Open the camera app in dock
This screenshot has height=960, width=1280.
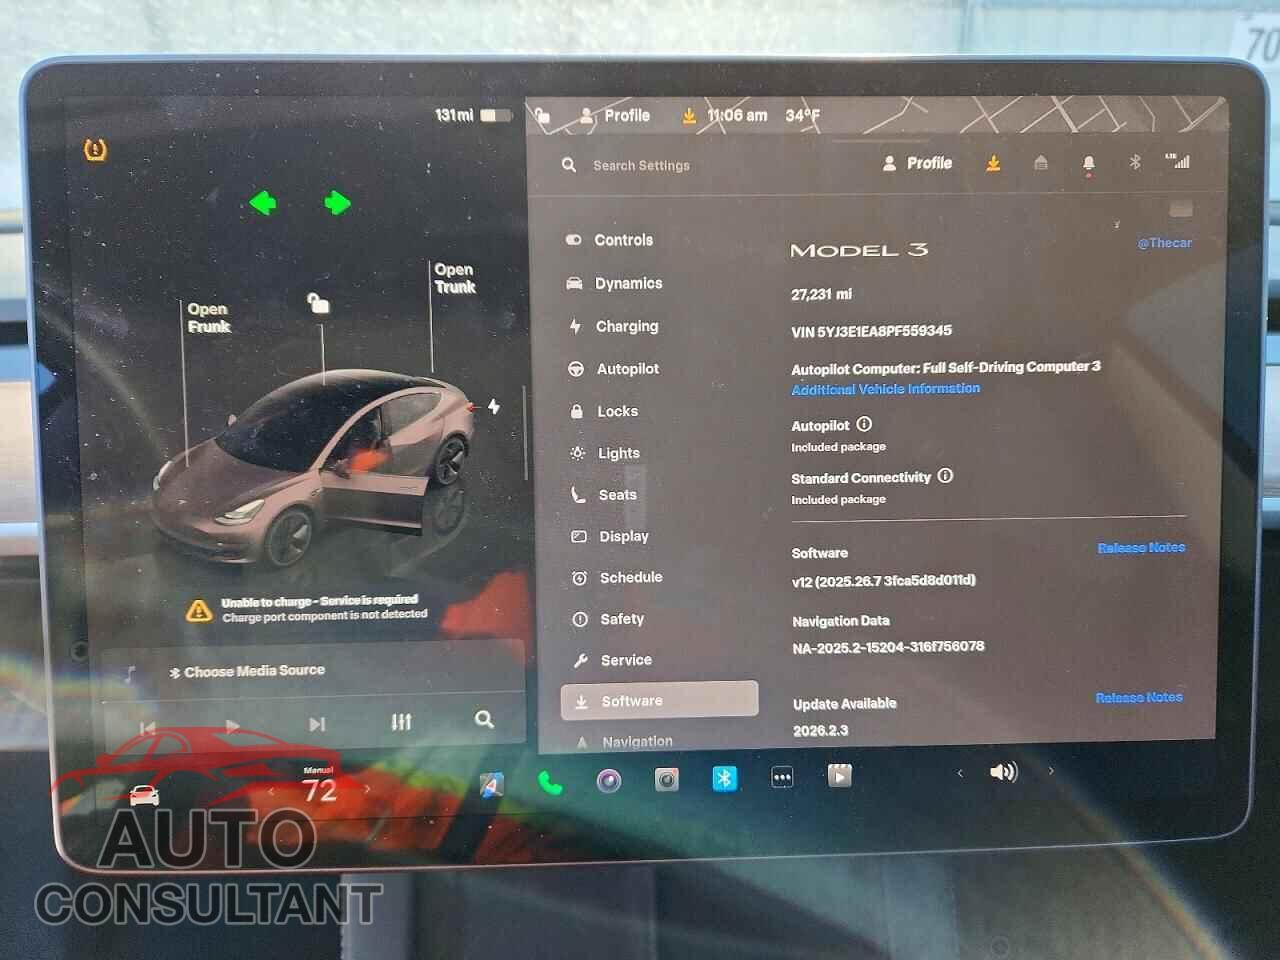(x=609, y=780)
